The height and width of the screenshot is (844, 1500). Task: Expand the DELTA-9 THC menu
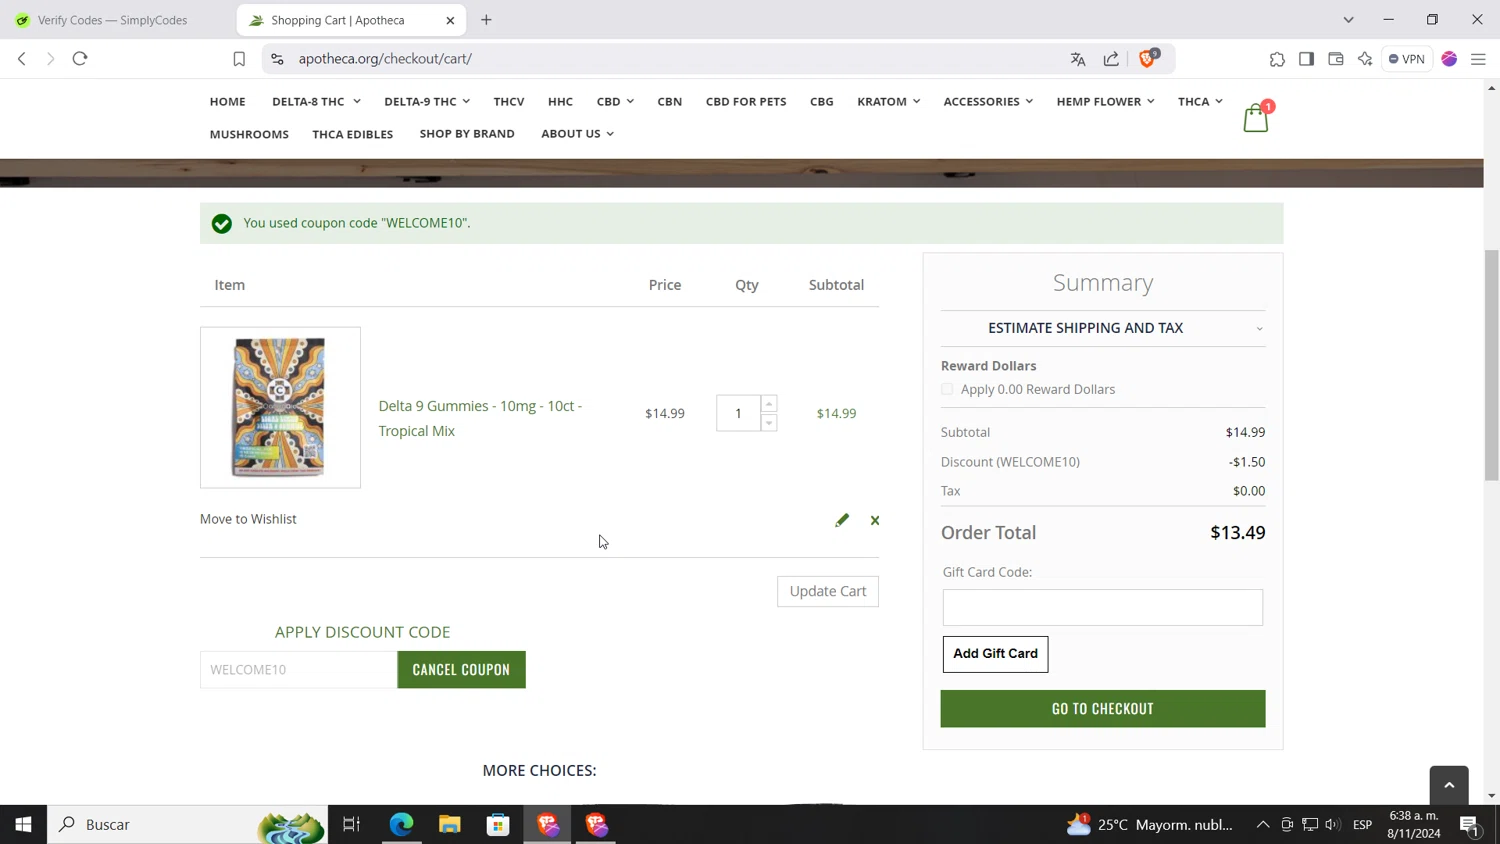[x=427, y=101]
